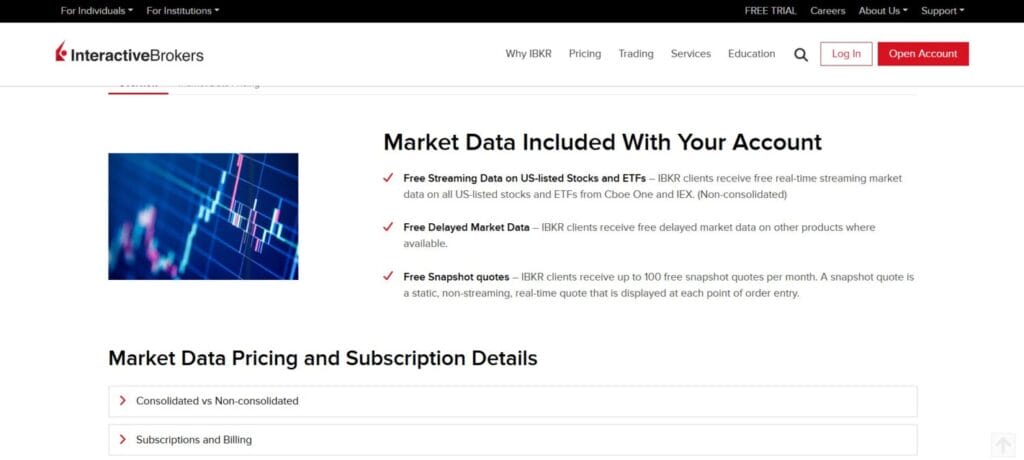Click the checkmark beside Free Streaming Data
Screen dimensions: 1024x460
click(388, 178)
